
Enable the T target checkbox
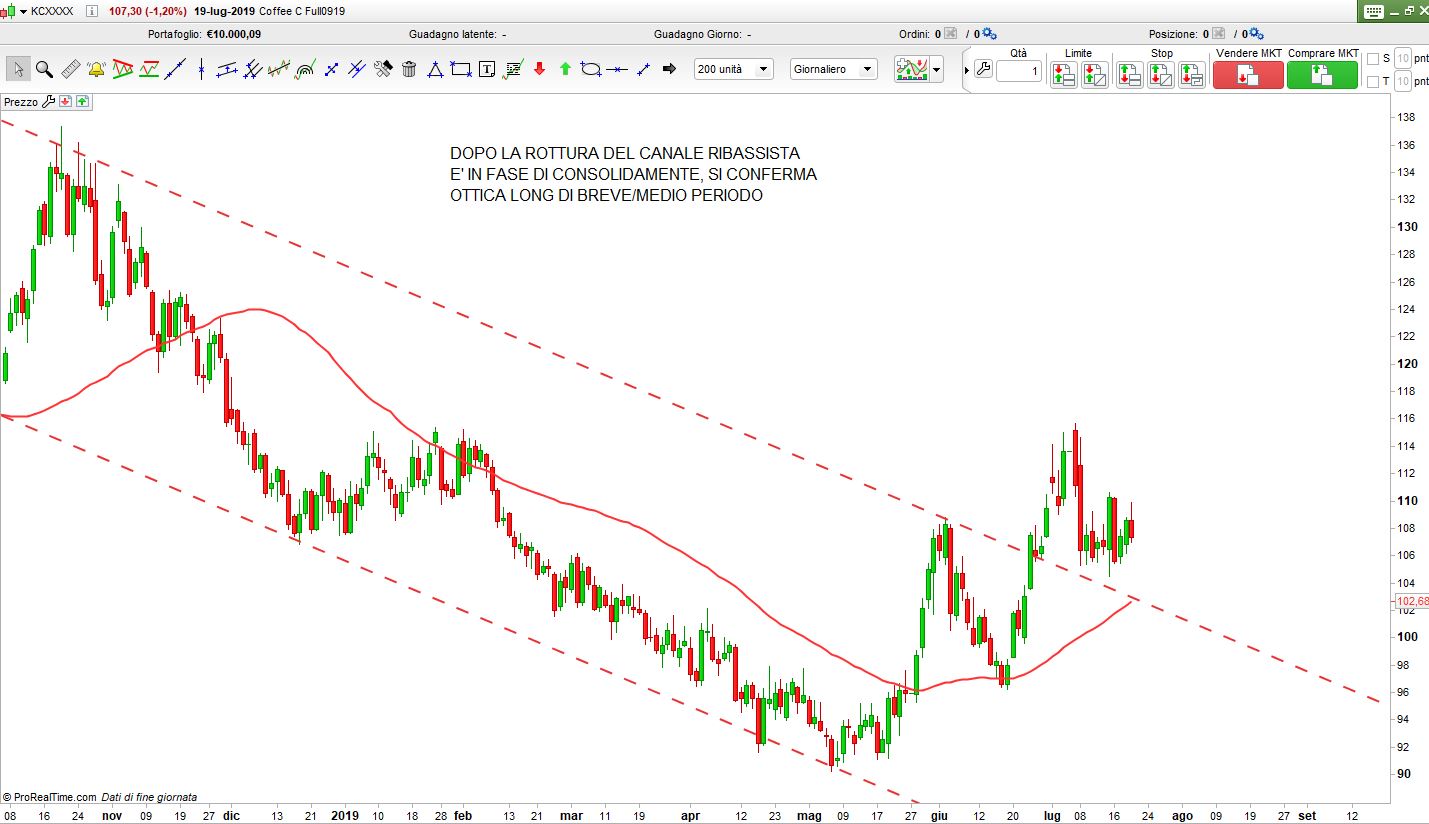pos(1373,81)
